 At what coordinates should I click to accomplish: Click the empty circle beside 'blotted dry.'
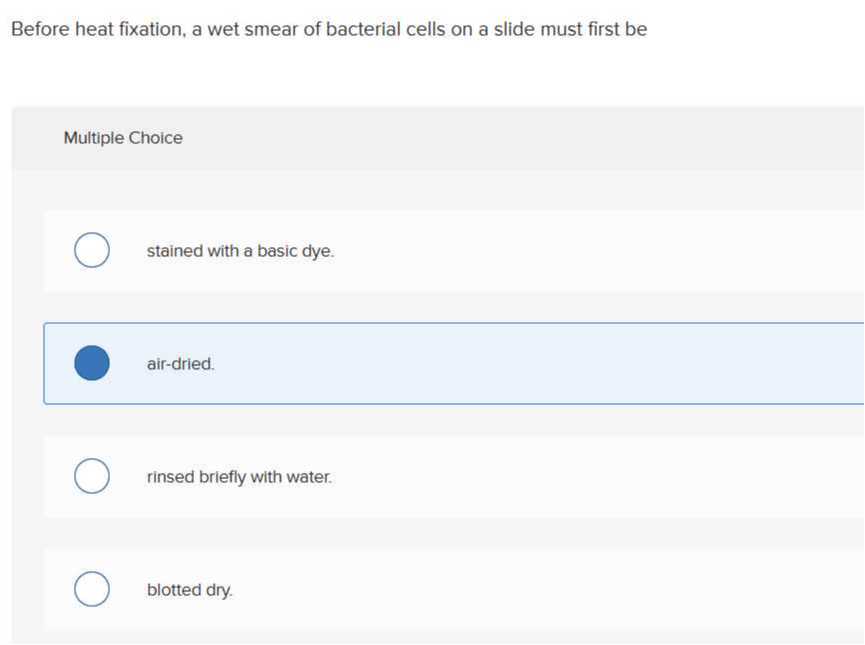(91, 589)
